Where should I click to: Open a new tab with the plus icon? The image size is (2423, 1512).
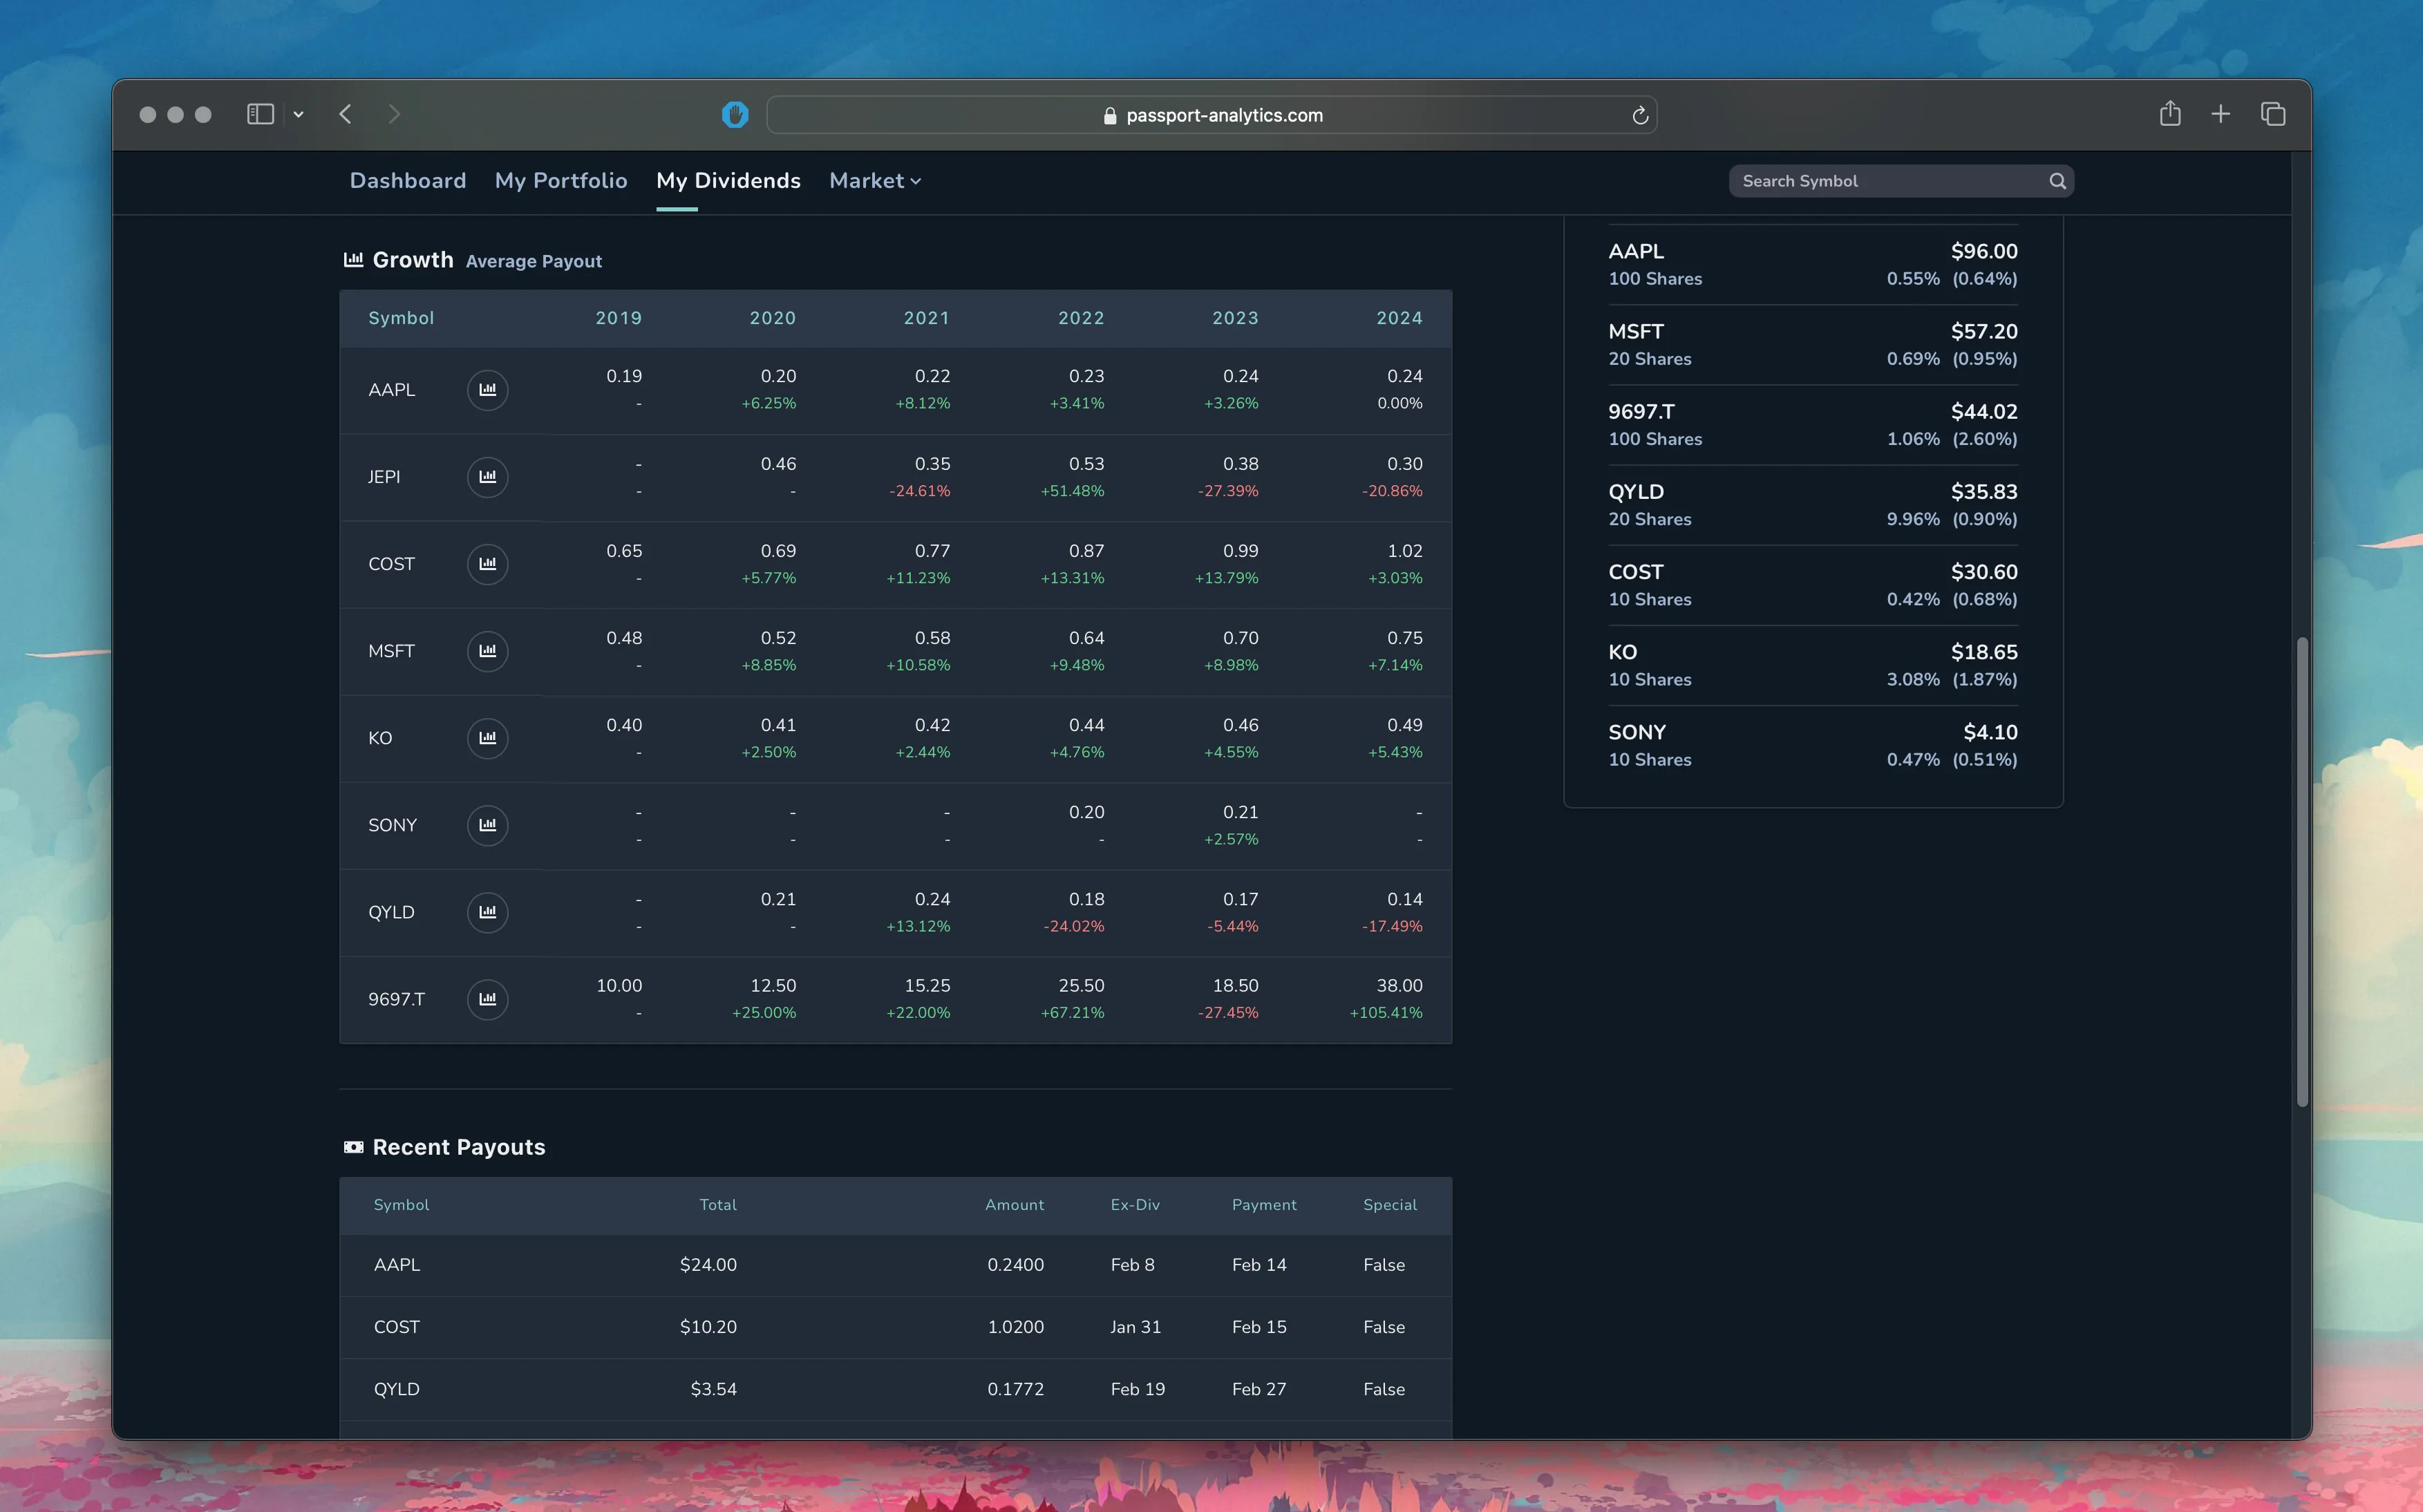(x=2220, y=114)
